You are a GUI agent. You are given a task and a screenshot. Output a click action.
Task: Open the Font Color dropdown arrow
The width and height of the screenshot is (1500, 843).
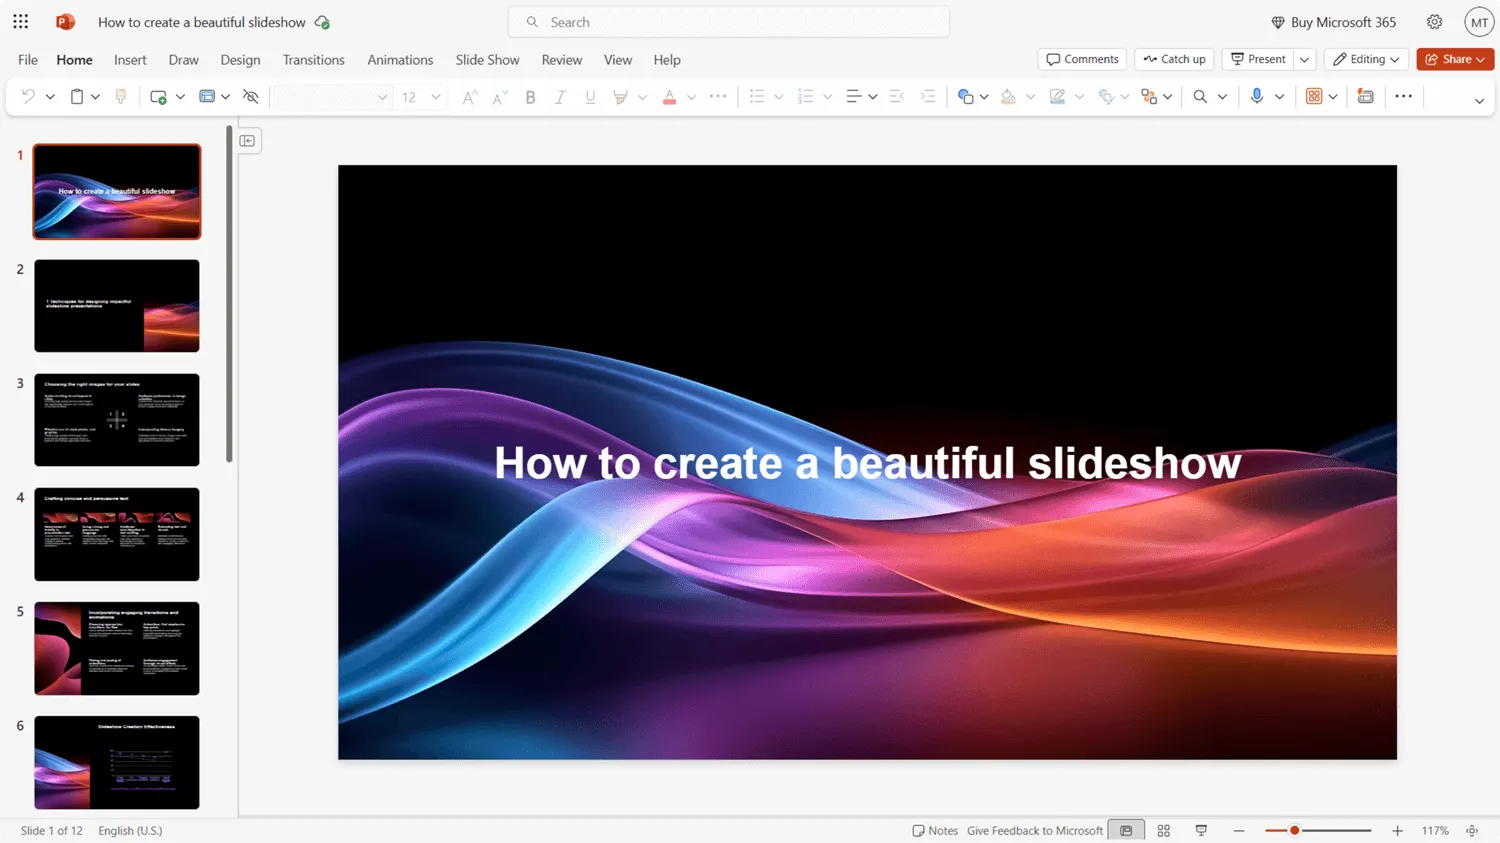click(x=691, y=96)
